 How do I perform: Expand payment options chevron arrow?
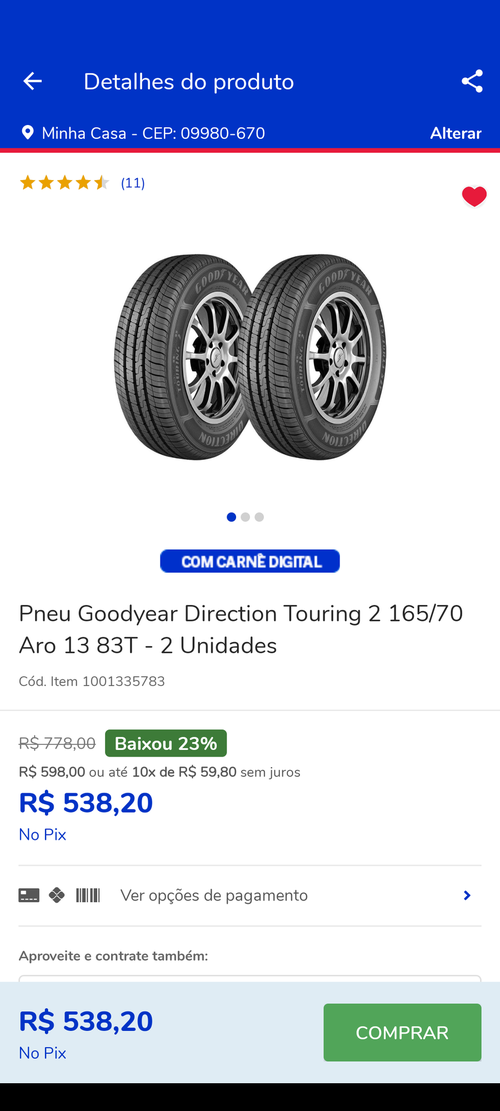[467, 896]
